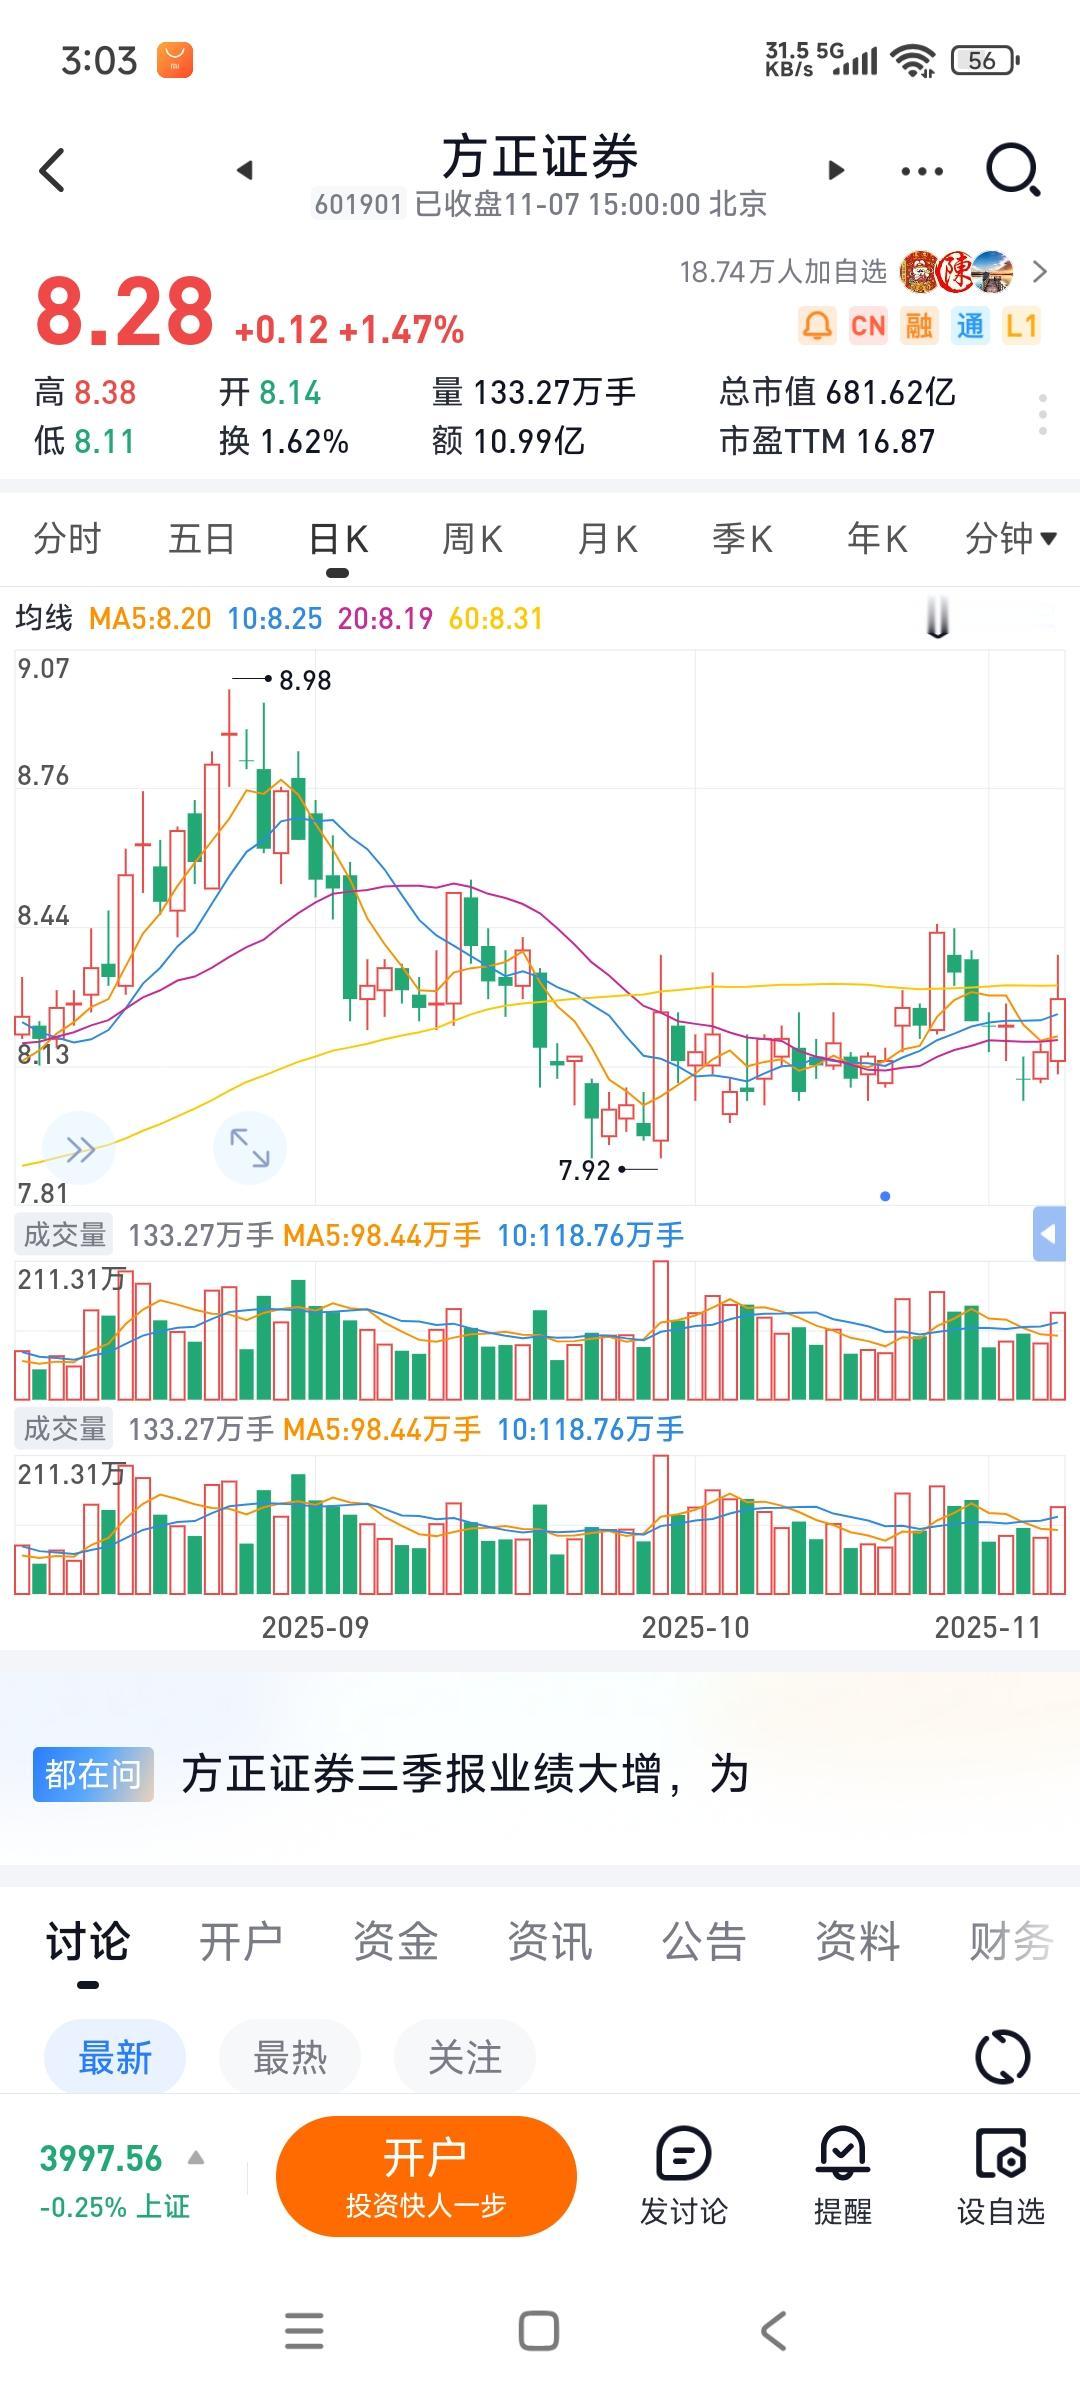
Task: Tap the 换 1.62% turnover value
Action: pos(284,441)
